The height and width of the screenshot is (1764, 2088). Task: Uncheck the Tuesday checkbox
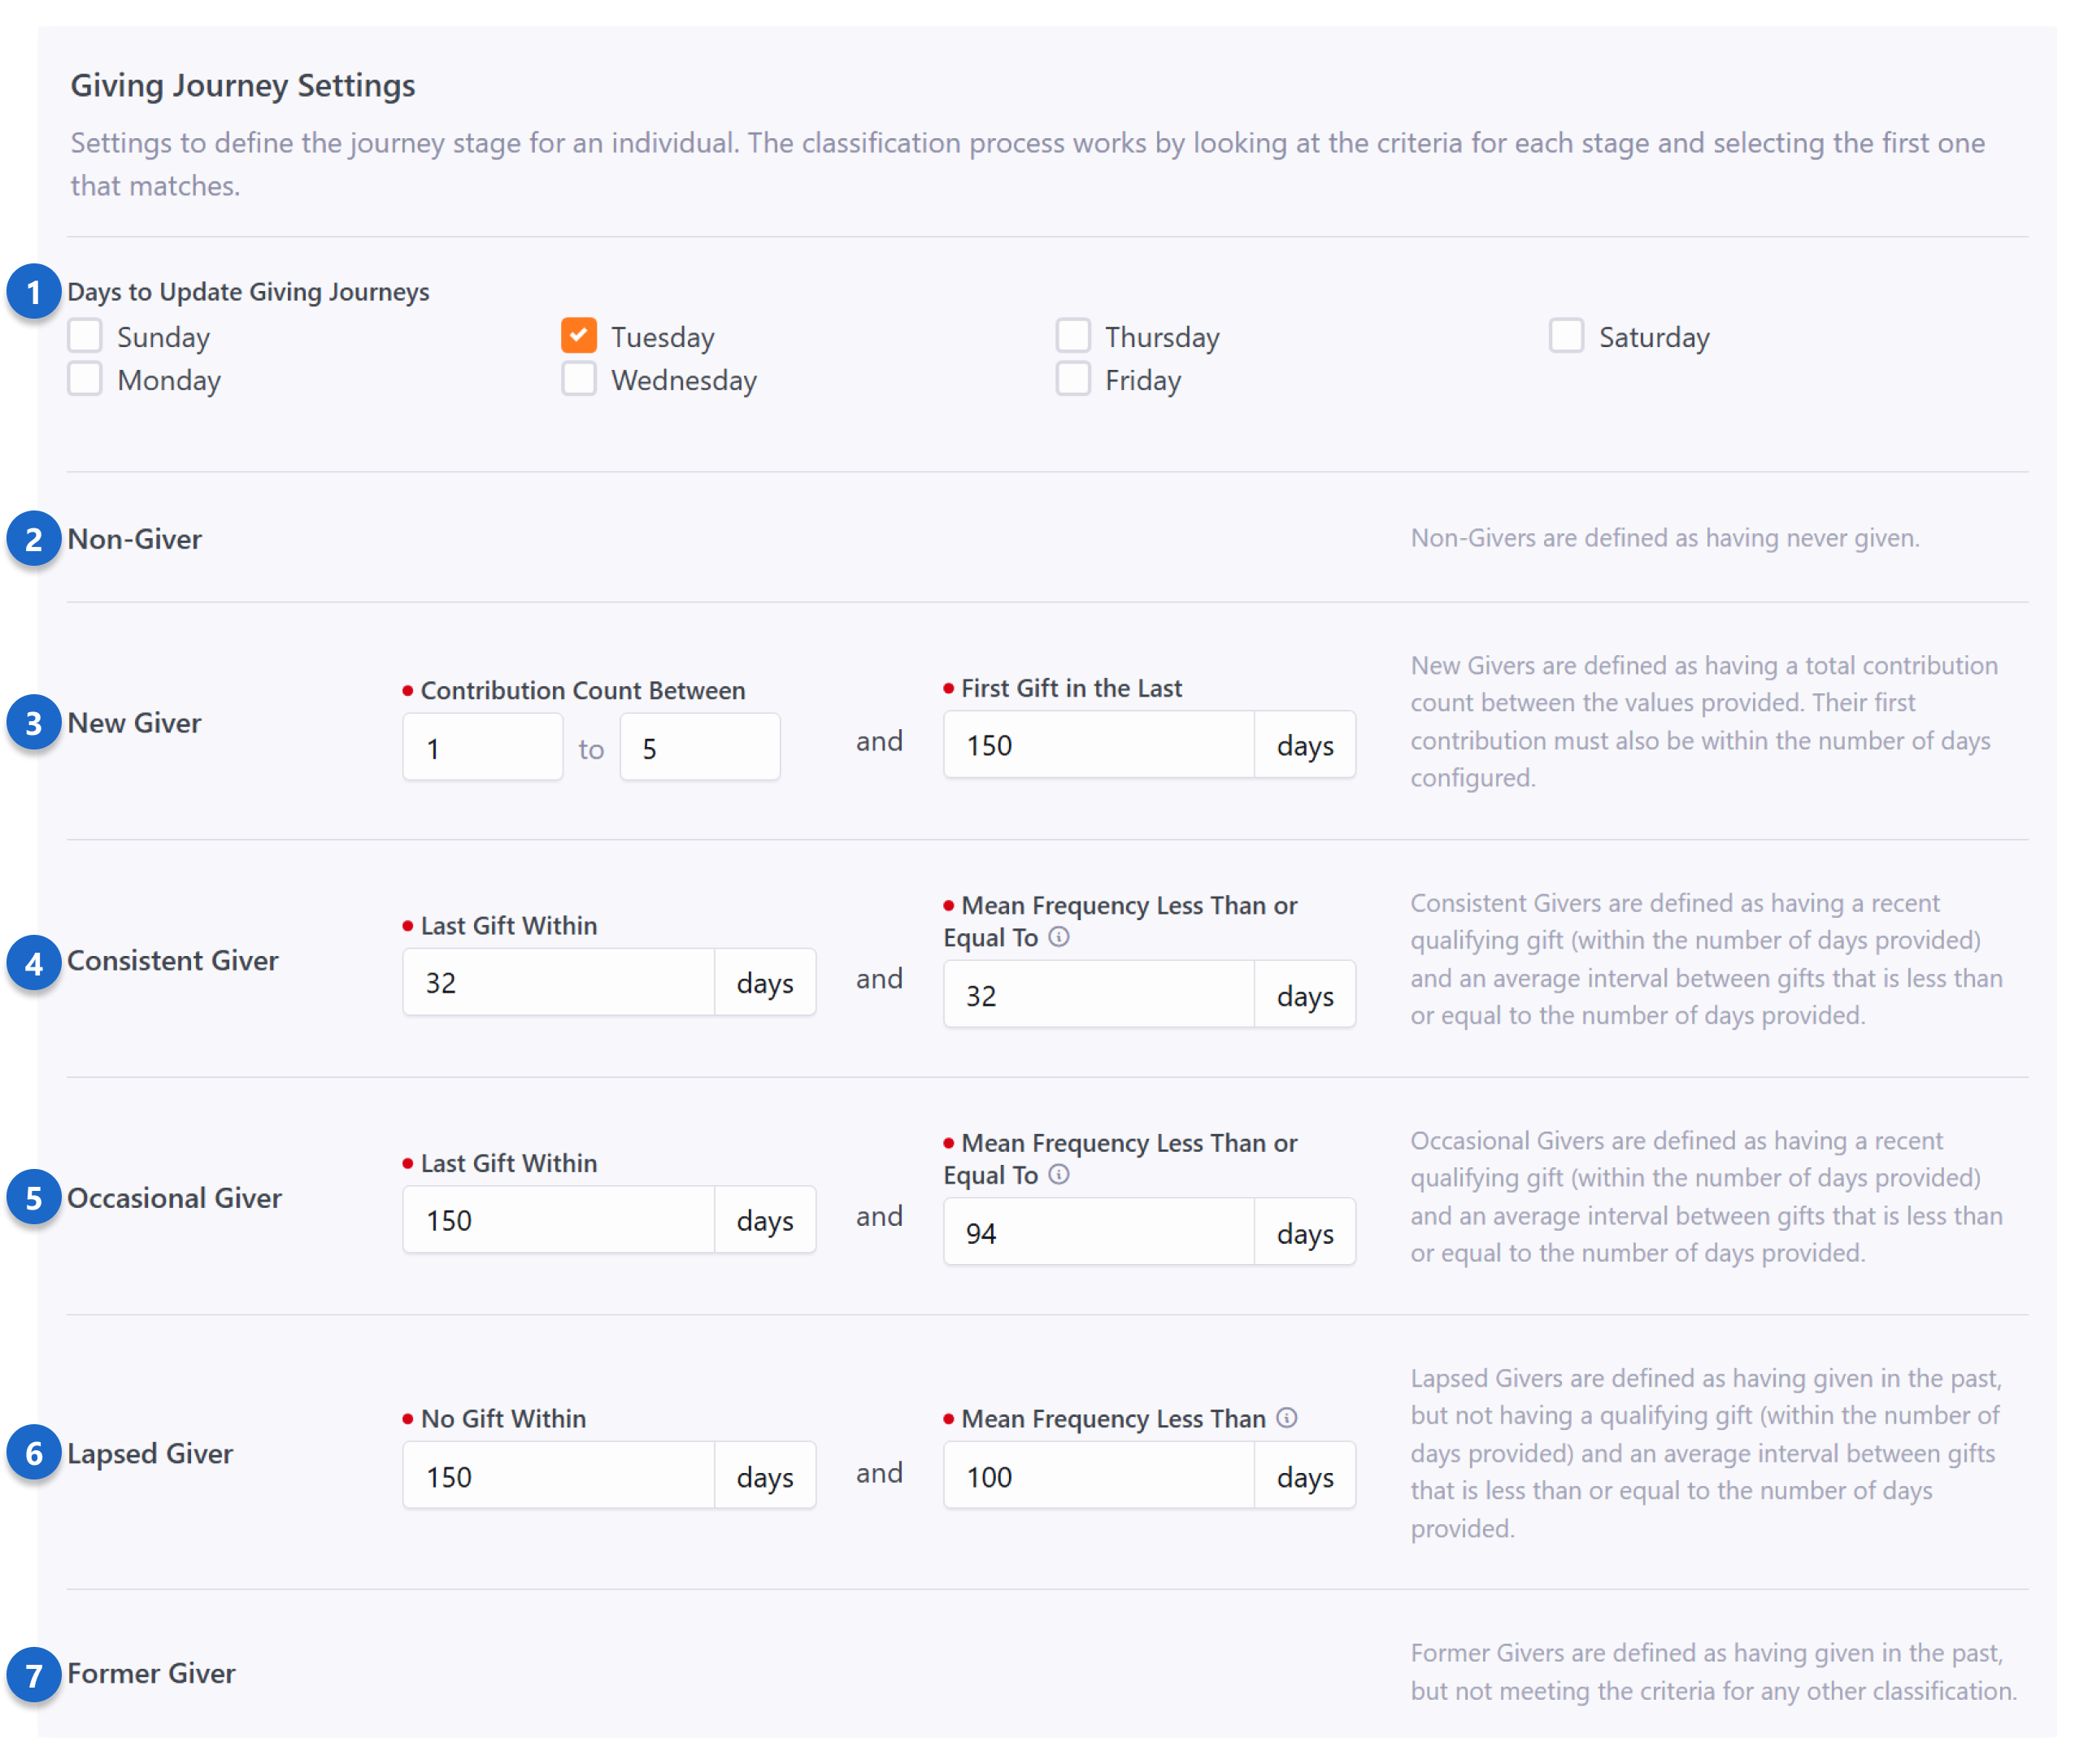click(579, 336)
